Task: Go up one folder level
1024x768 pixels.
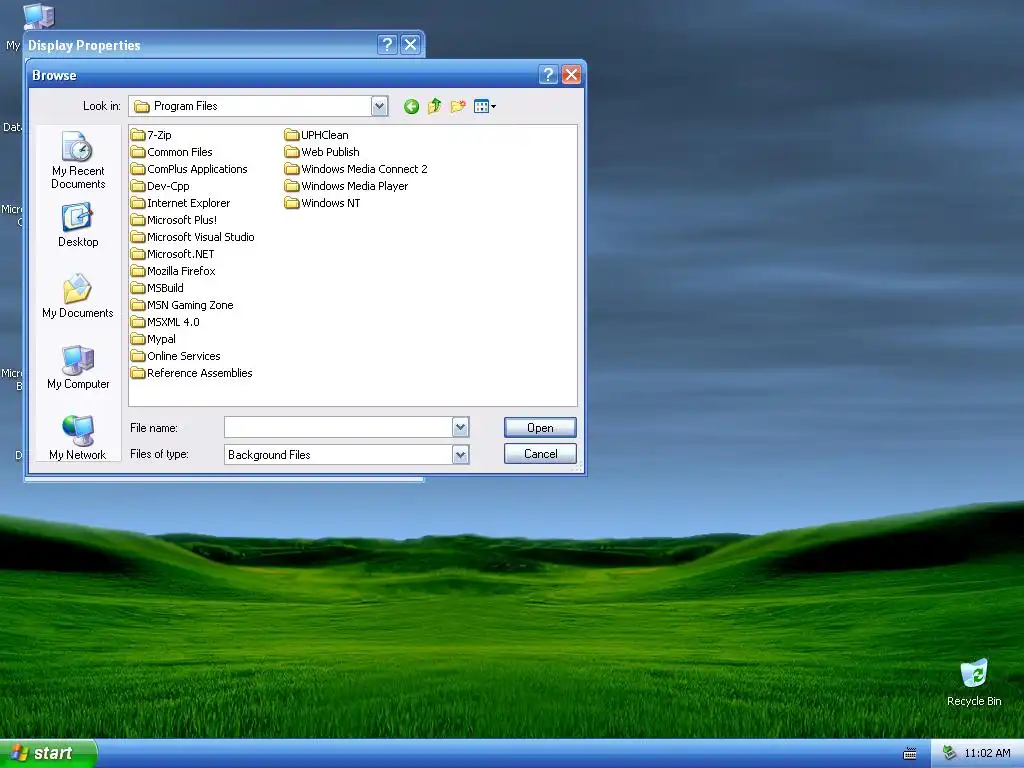Action: pos(434,106)
